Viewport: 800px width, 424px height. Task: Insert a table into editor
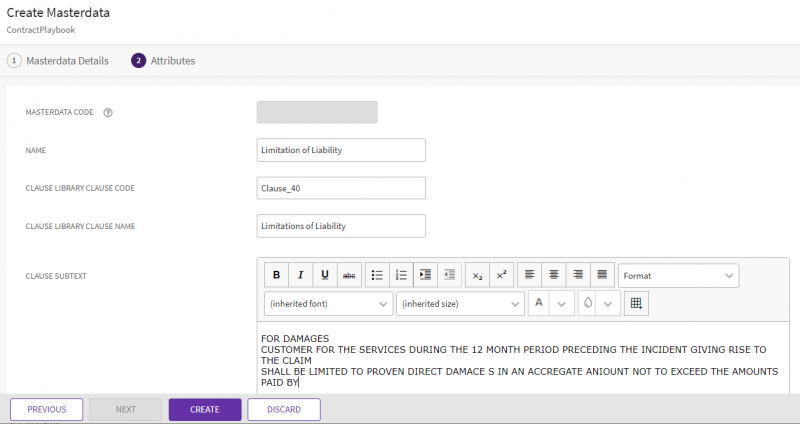point(637,303)
